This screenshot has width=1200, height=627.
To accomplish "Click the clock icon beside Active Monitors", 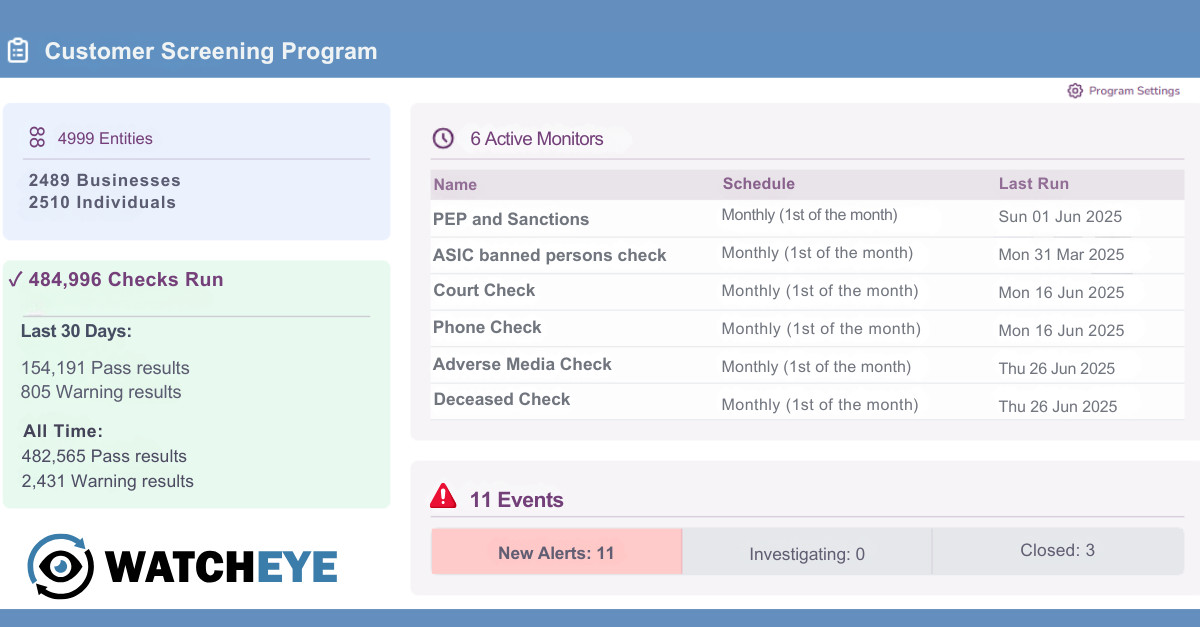I will click(443, 139).
